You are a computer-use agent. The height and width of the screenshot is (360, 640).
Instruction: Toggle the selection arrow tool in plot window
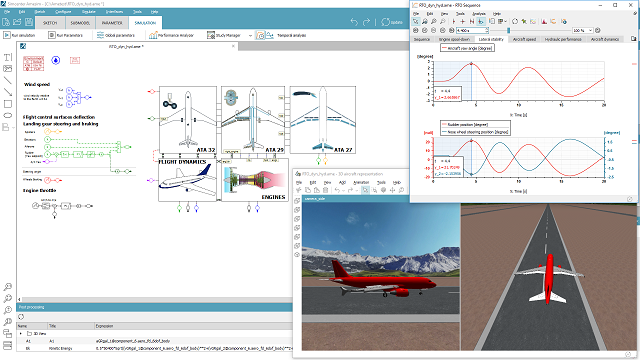point(416,21)
